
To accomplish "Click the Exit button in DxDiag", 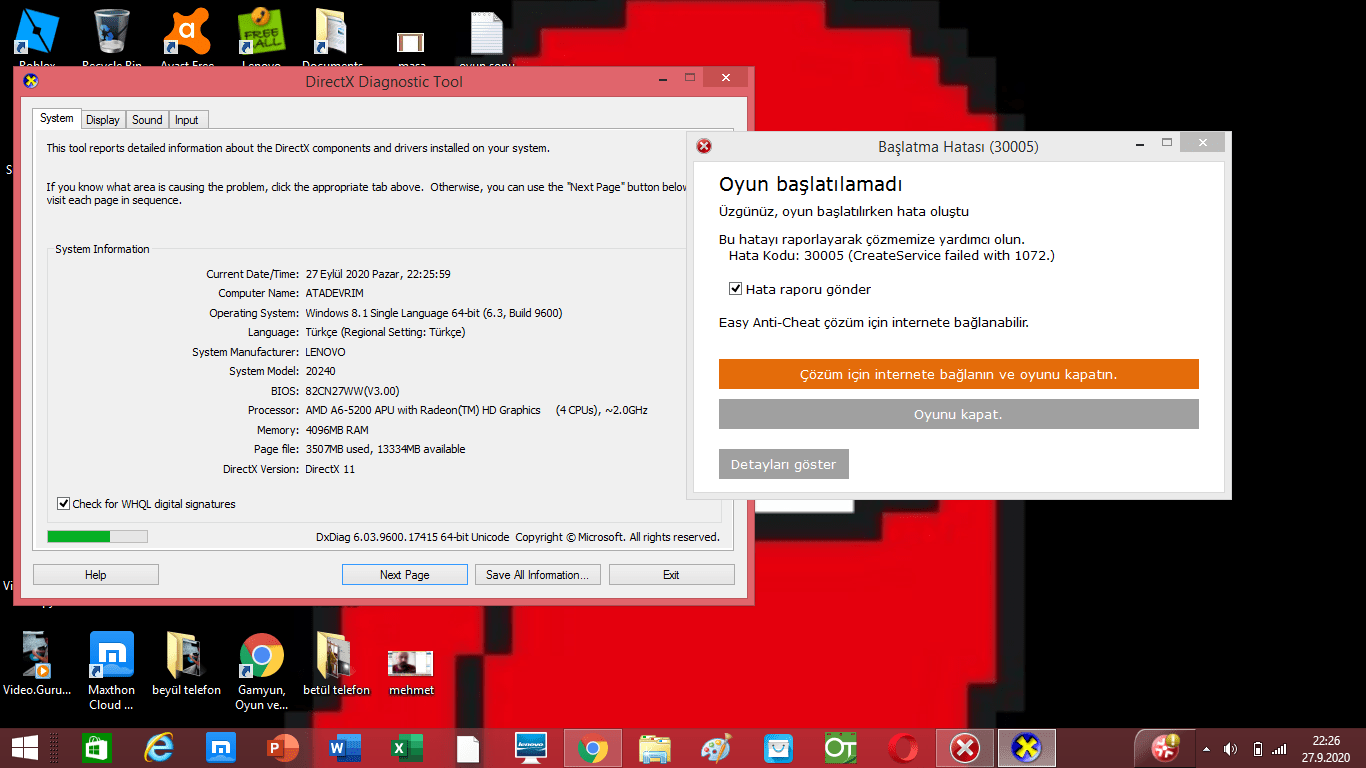I will tap(671, 575).
